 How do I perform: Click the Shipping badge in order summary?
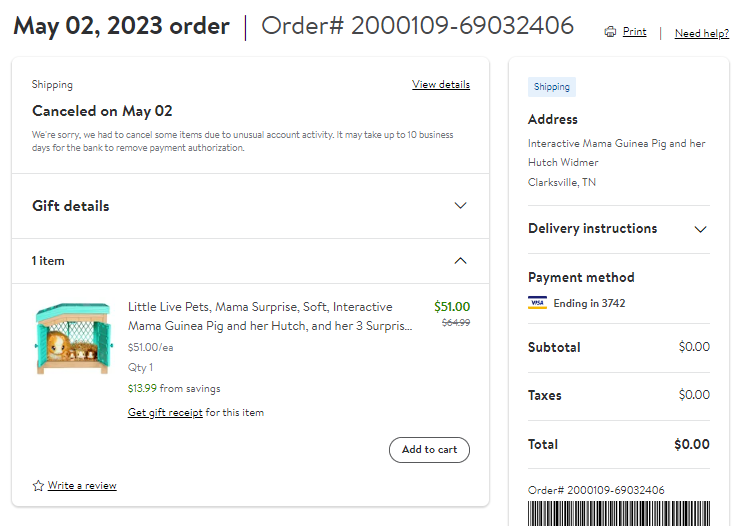point(552,87)
